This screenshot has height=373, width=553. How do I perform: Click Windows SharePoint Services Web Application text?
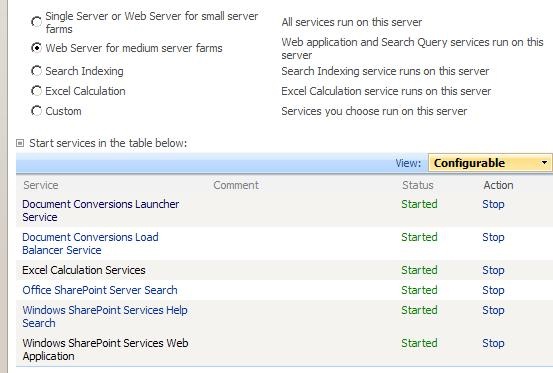point(105,349)
